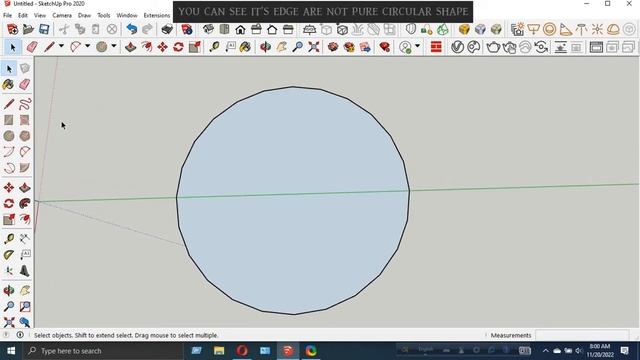Click Zoom Extents in top toolbar
Viewport: 640px width, 360px height.
[314, 47]
